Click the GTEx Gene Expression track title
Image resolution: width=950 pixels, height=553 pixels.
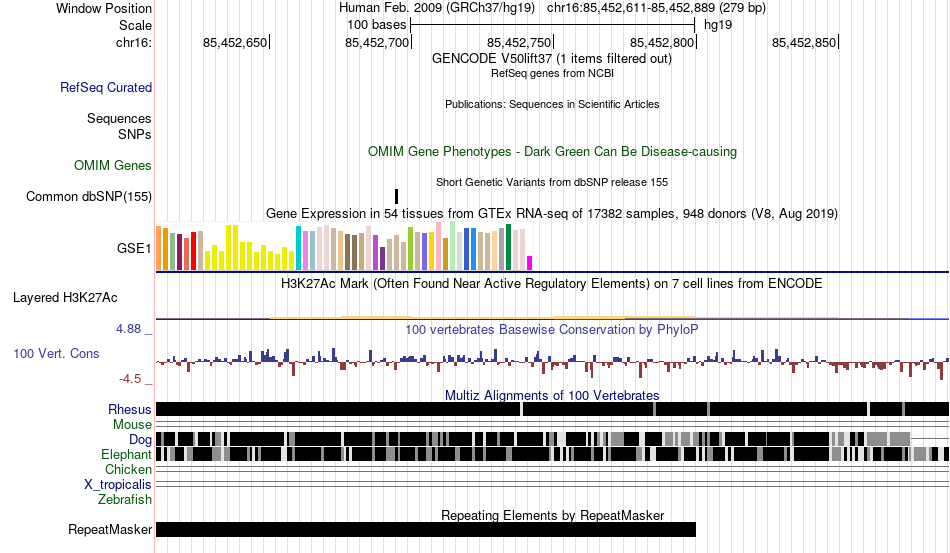click(552, 214)
